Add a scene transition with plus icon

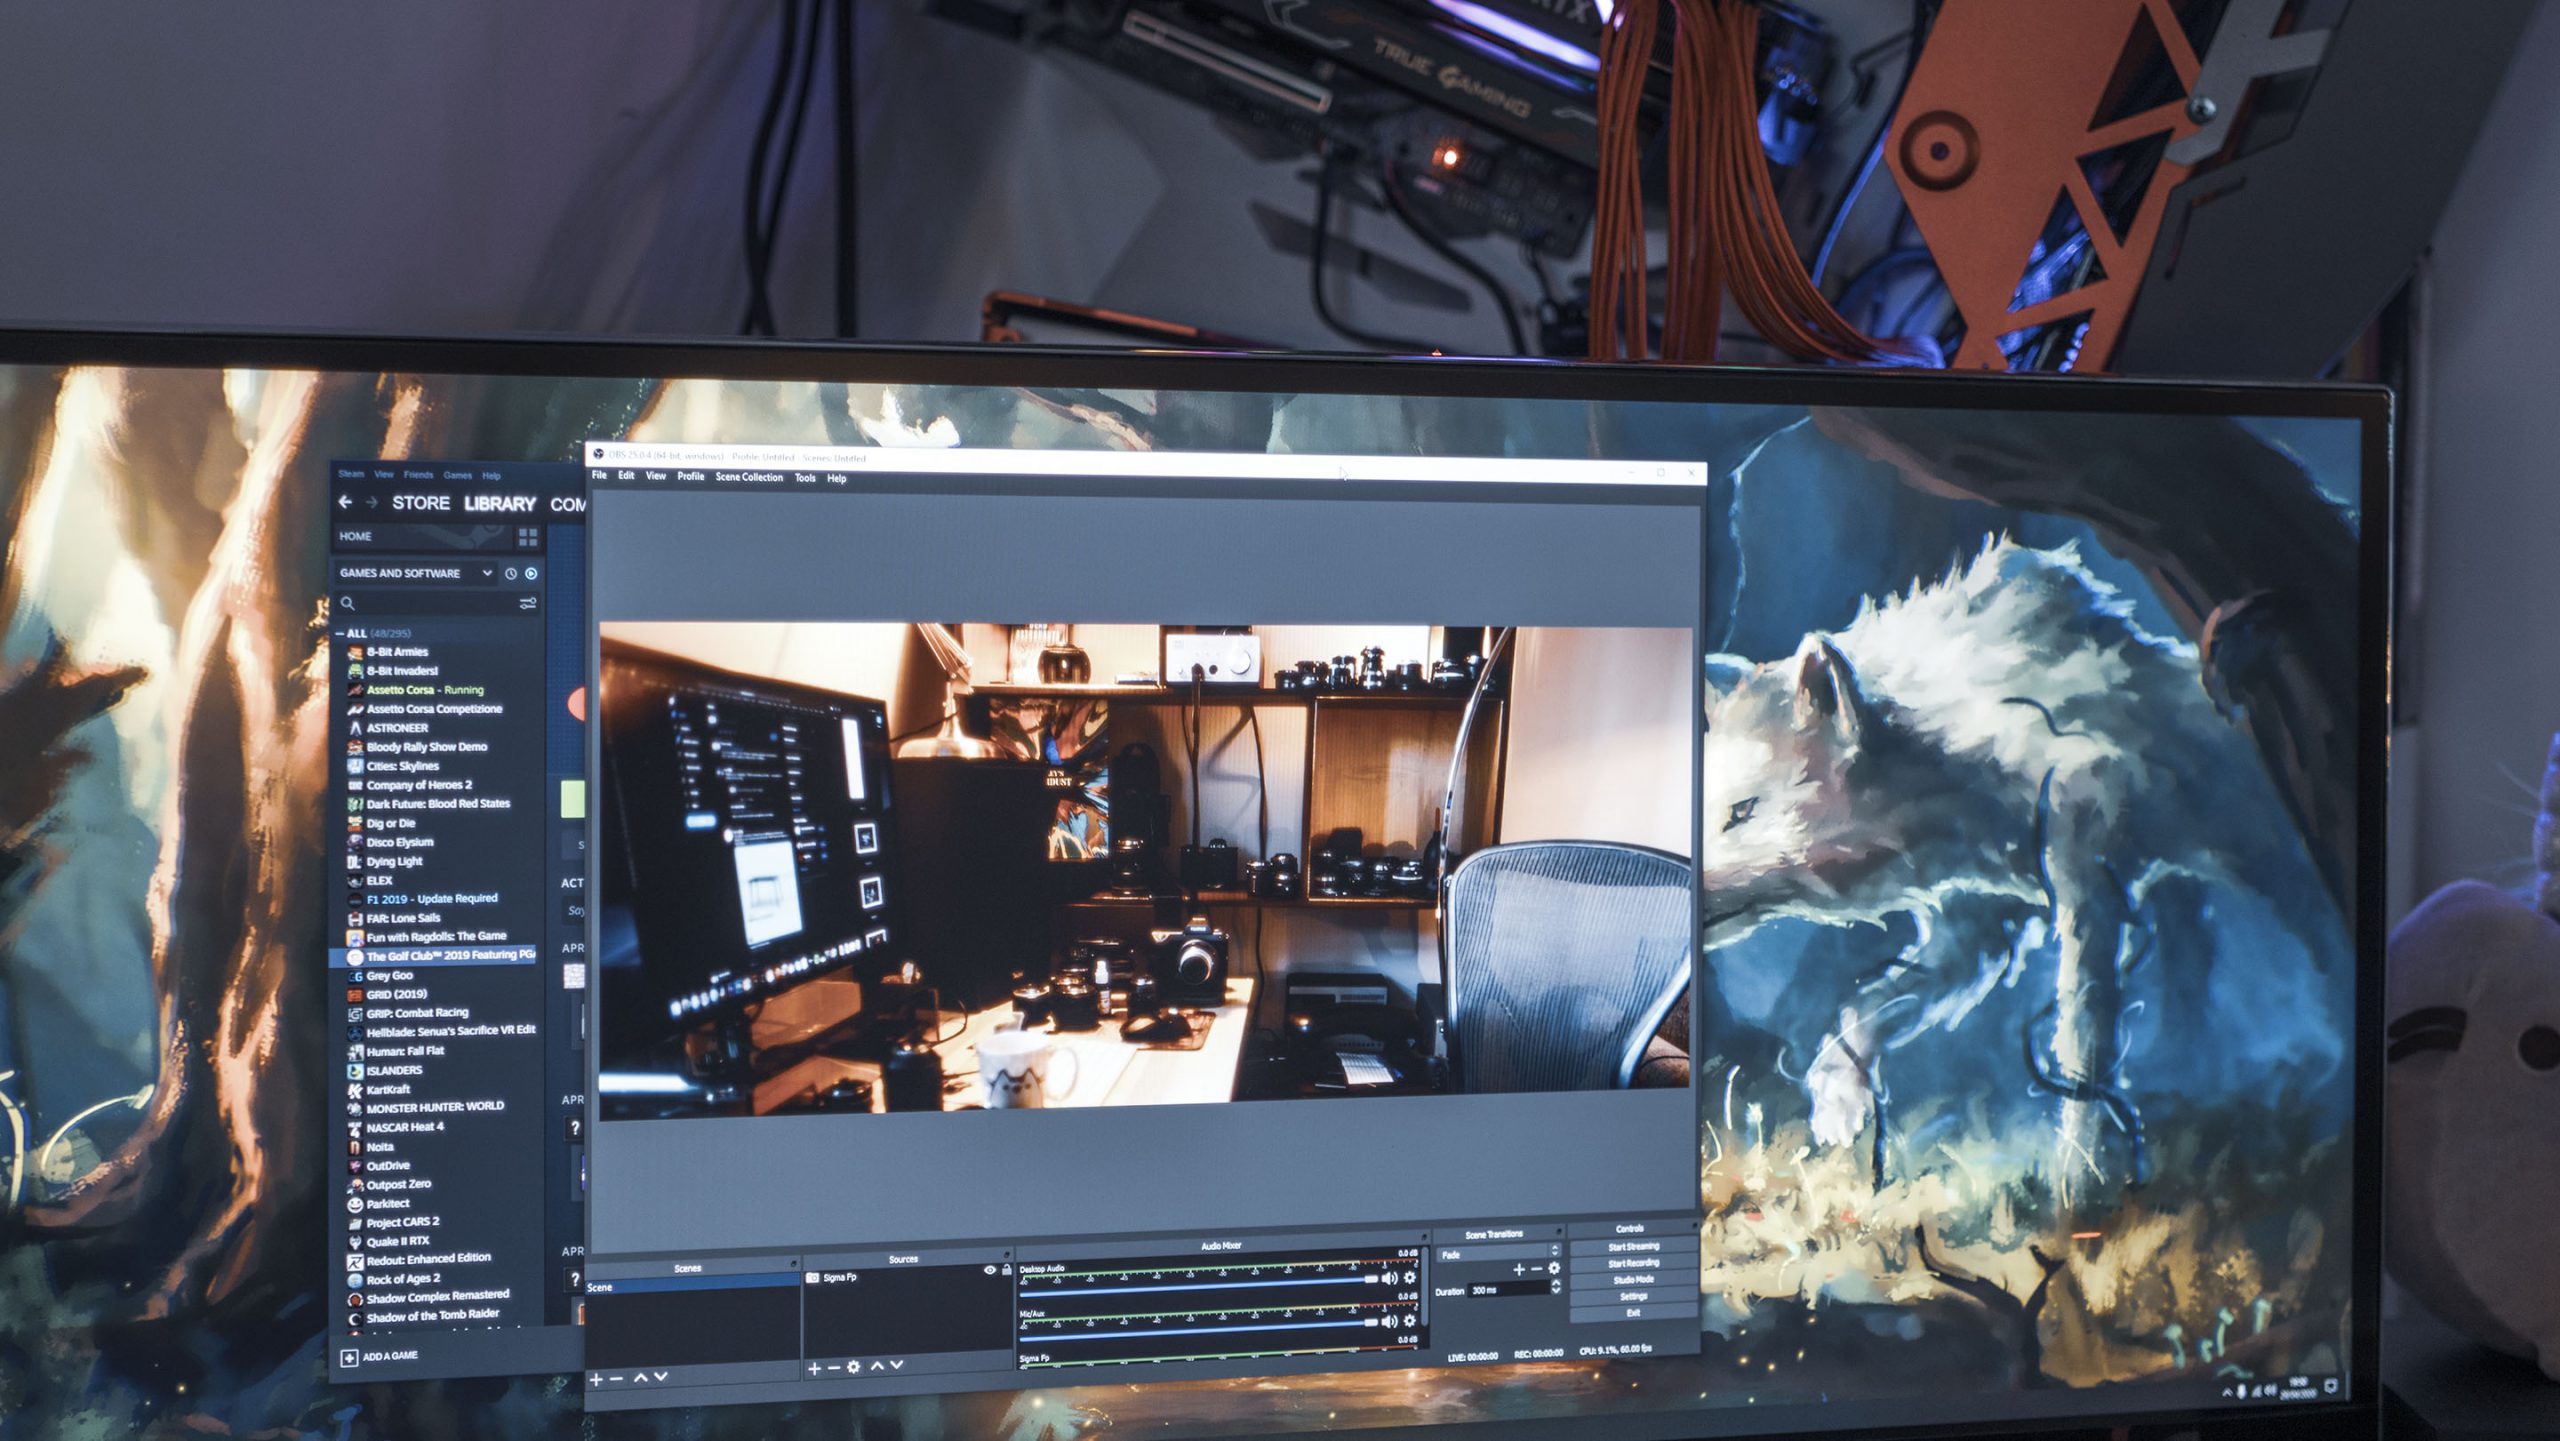click(x=1519, y=1269)
